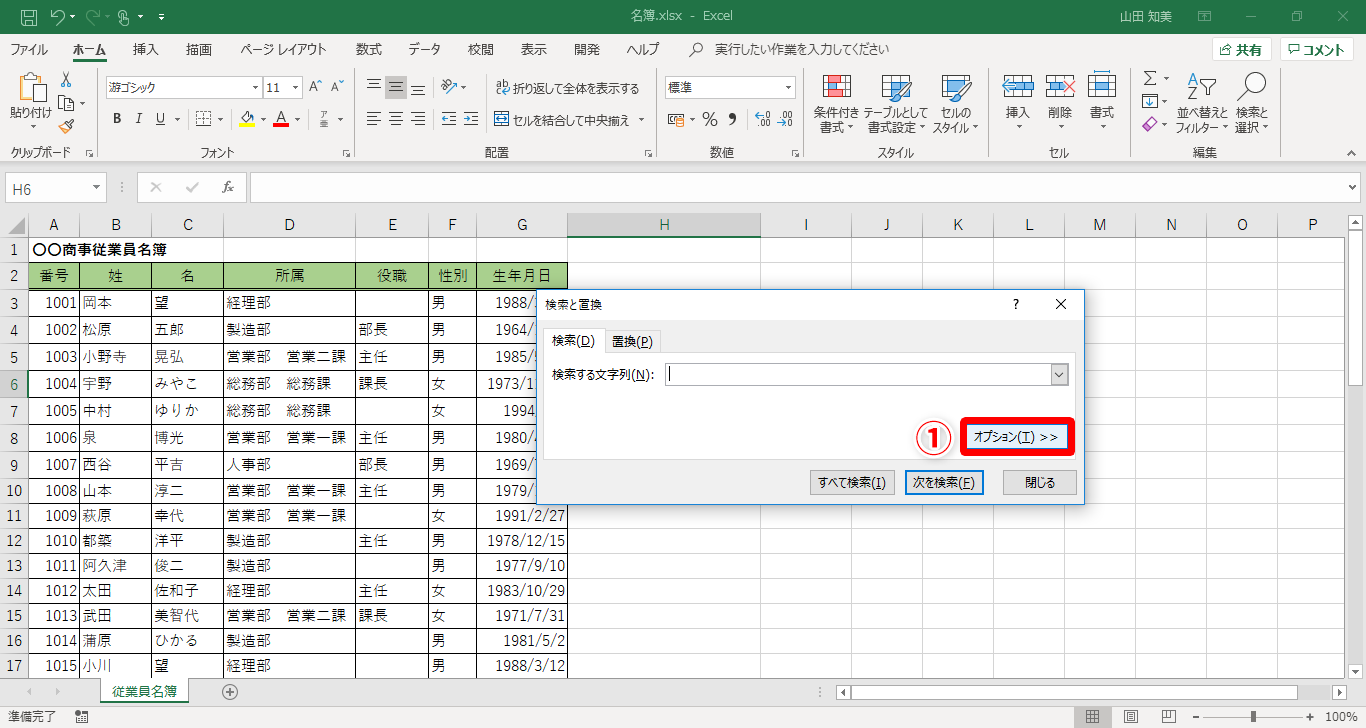This screenshot has height=728, width=1366.
Task: Toggle top vertical alignment
Action: (x=374, y=87)
